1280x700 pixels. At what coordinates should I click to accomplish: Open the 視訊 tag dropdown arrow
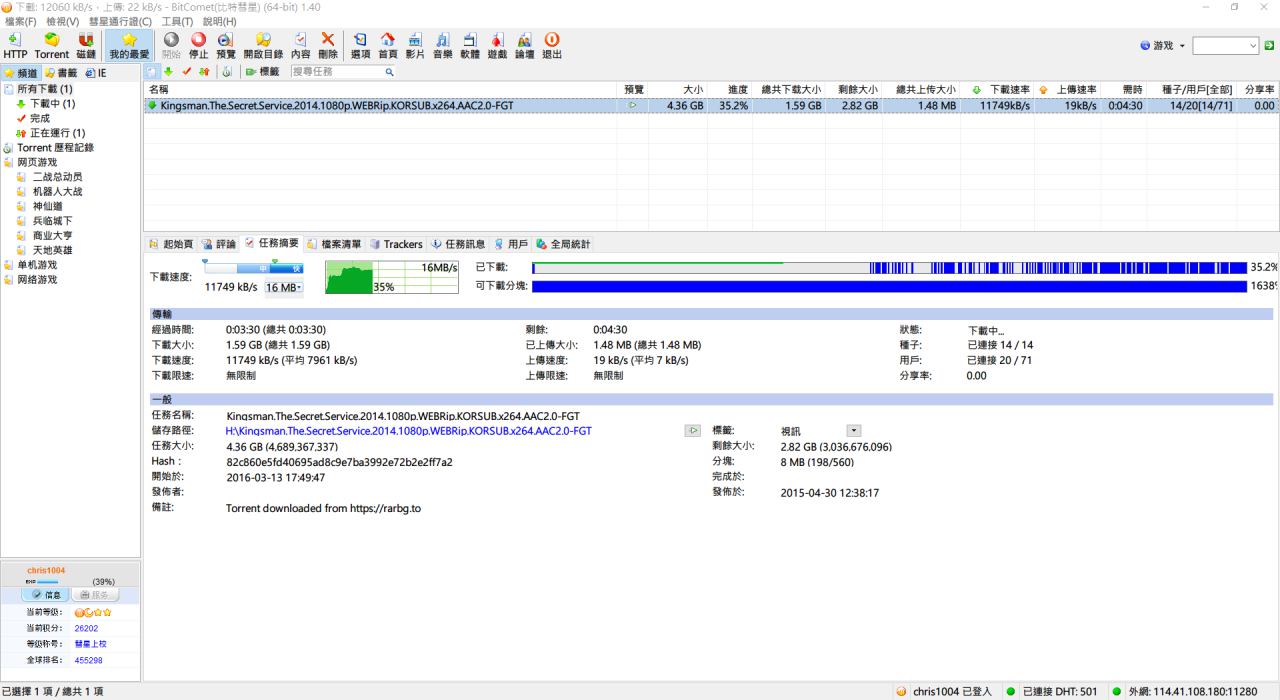point(854,430)
